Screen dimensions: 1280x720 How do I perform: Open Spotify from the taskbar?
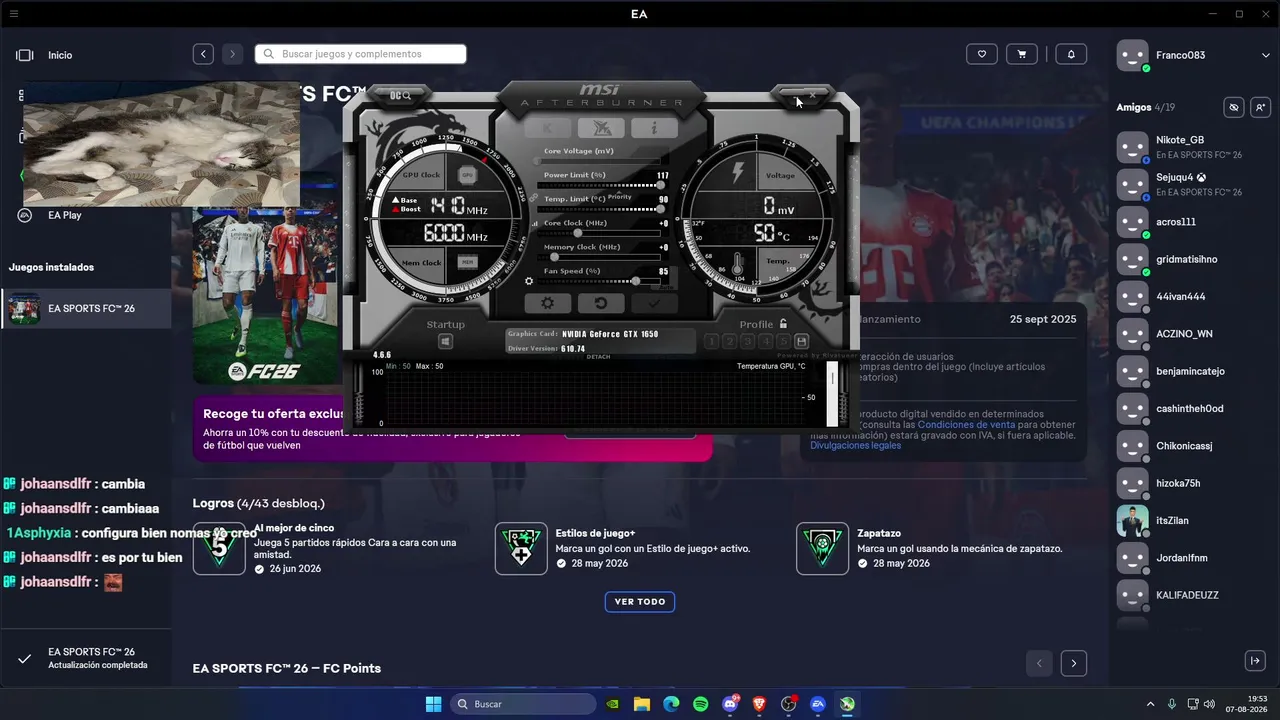coord(700,704)
